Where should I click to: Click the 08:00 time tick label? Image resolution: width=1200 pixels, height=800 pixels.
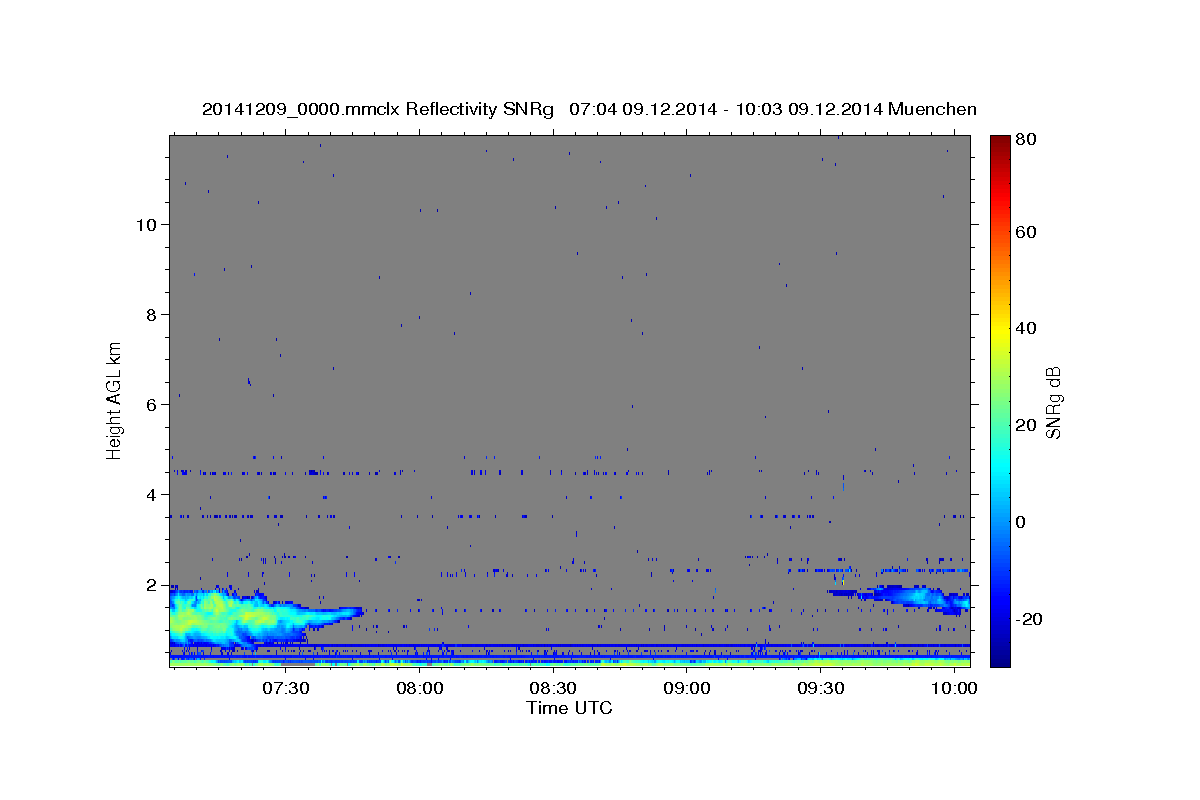[419, 689]
